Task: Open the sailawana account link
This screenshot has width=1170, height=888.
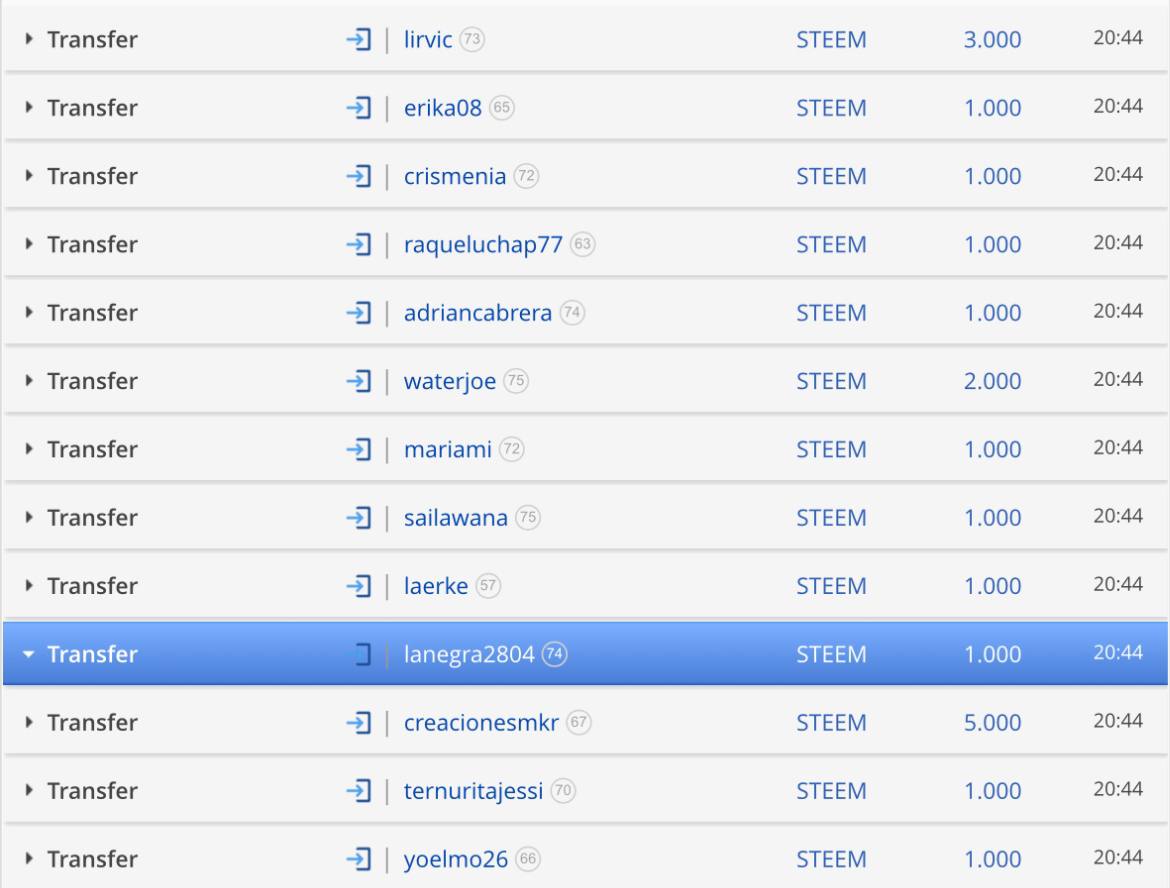Action: 455,518
